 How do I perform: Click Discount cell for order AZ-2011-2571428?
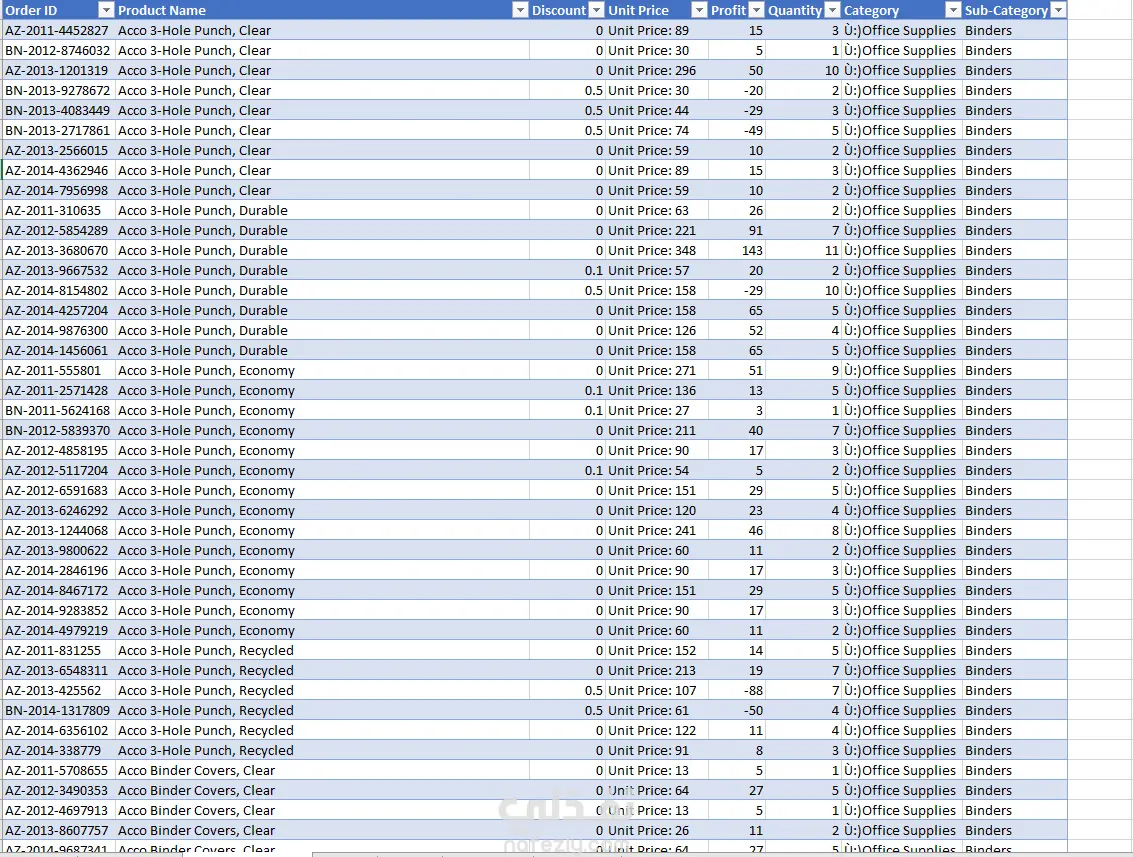pos(567,390)
